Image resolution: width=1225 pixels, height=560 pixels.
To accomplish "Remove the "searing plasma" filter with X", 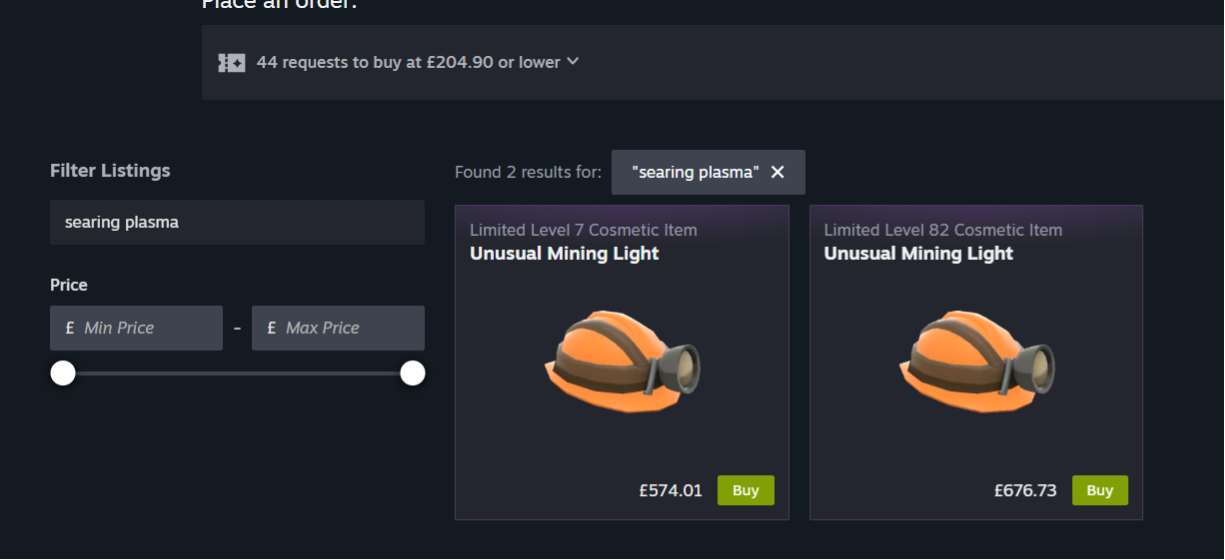I will click(778, 172).
